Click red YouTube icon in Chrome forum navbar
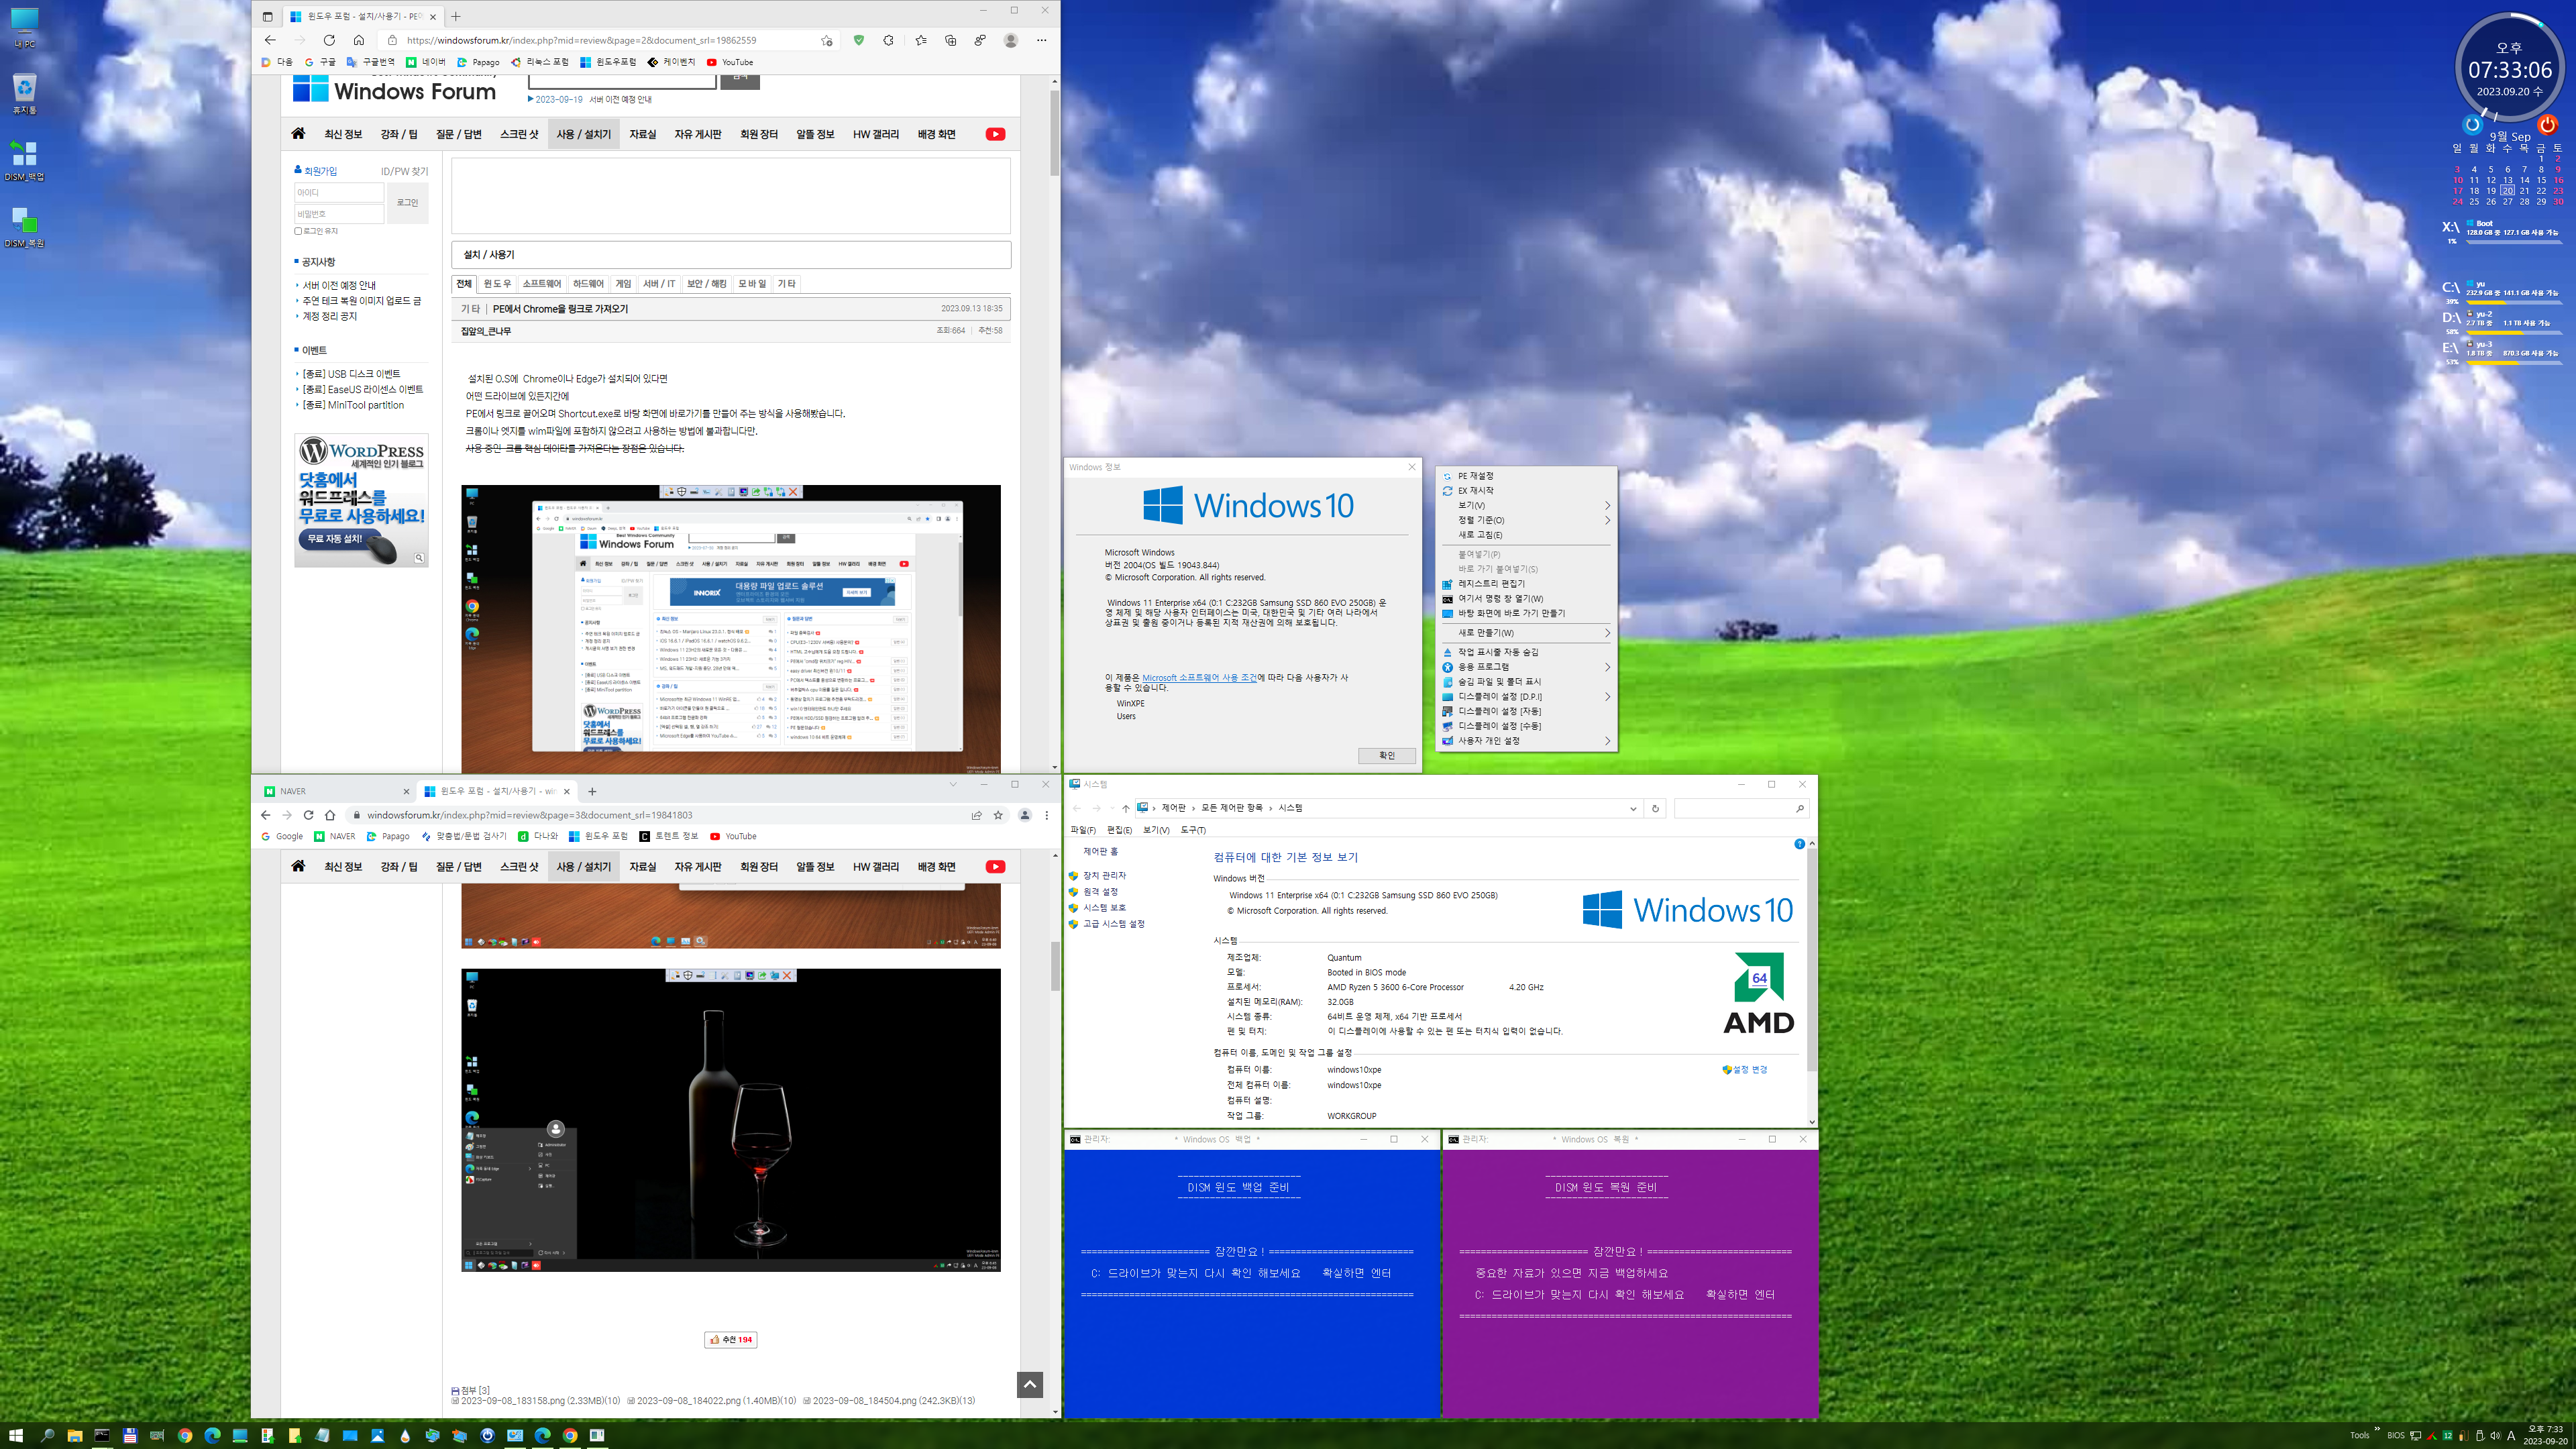 (995, 867)
